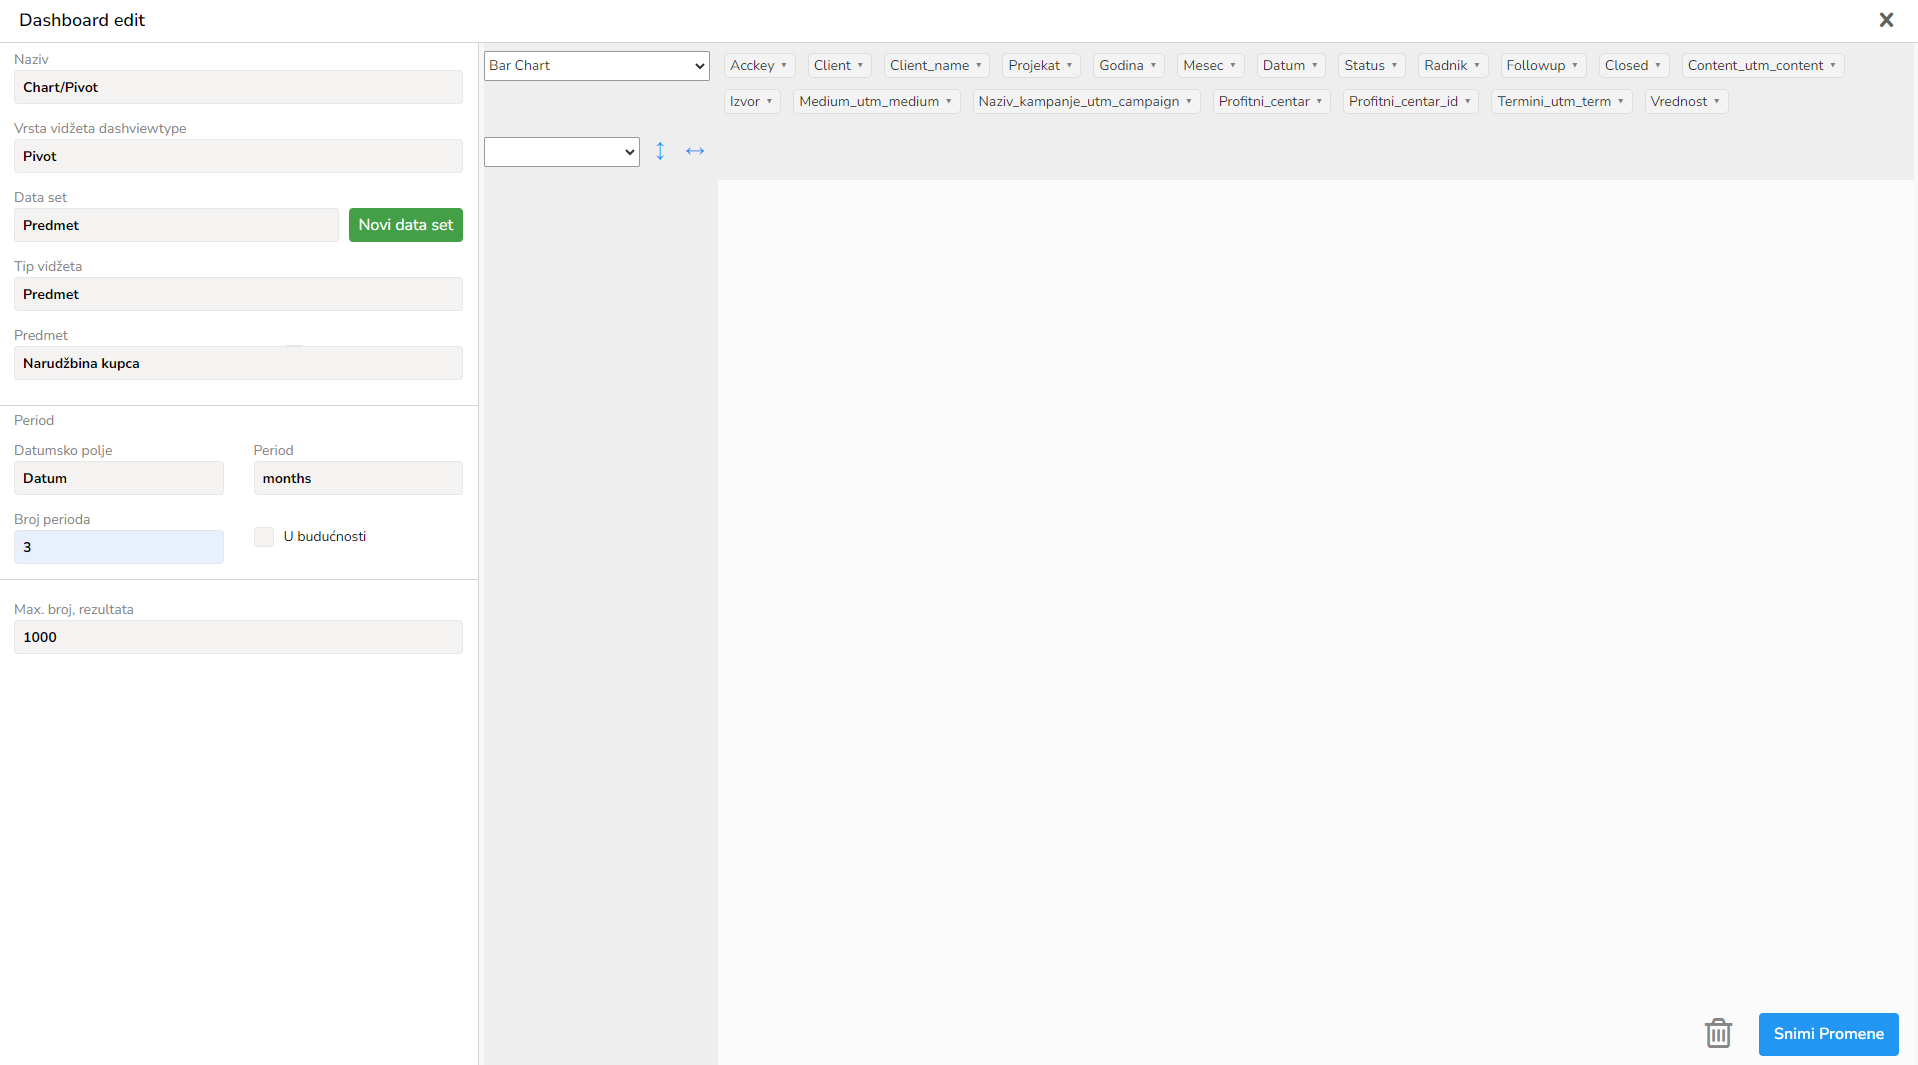Expand the Medium_utm_medium field filter
Screen dimensions: 1918x1065
click(949, 102)
